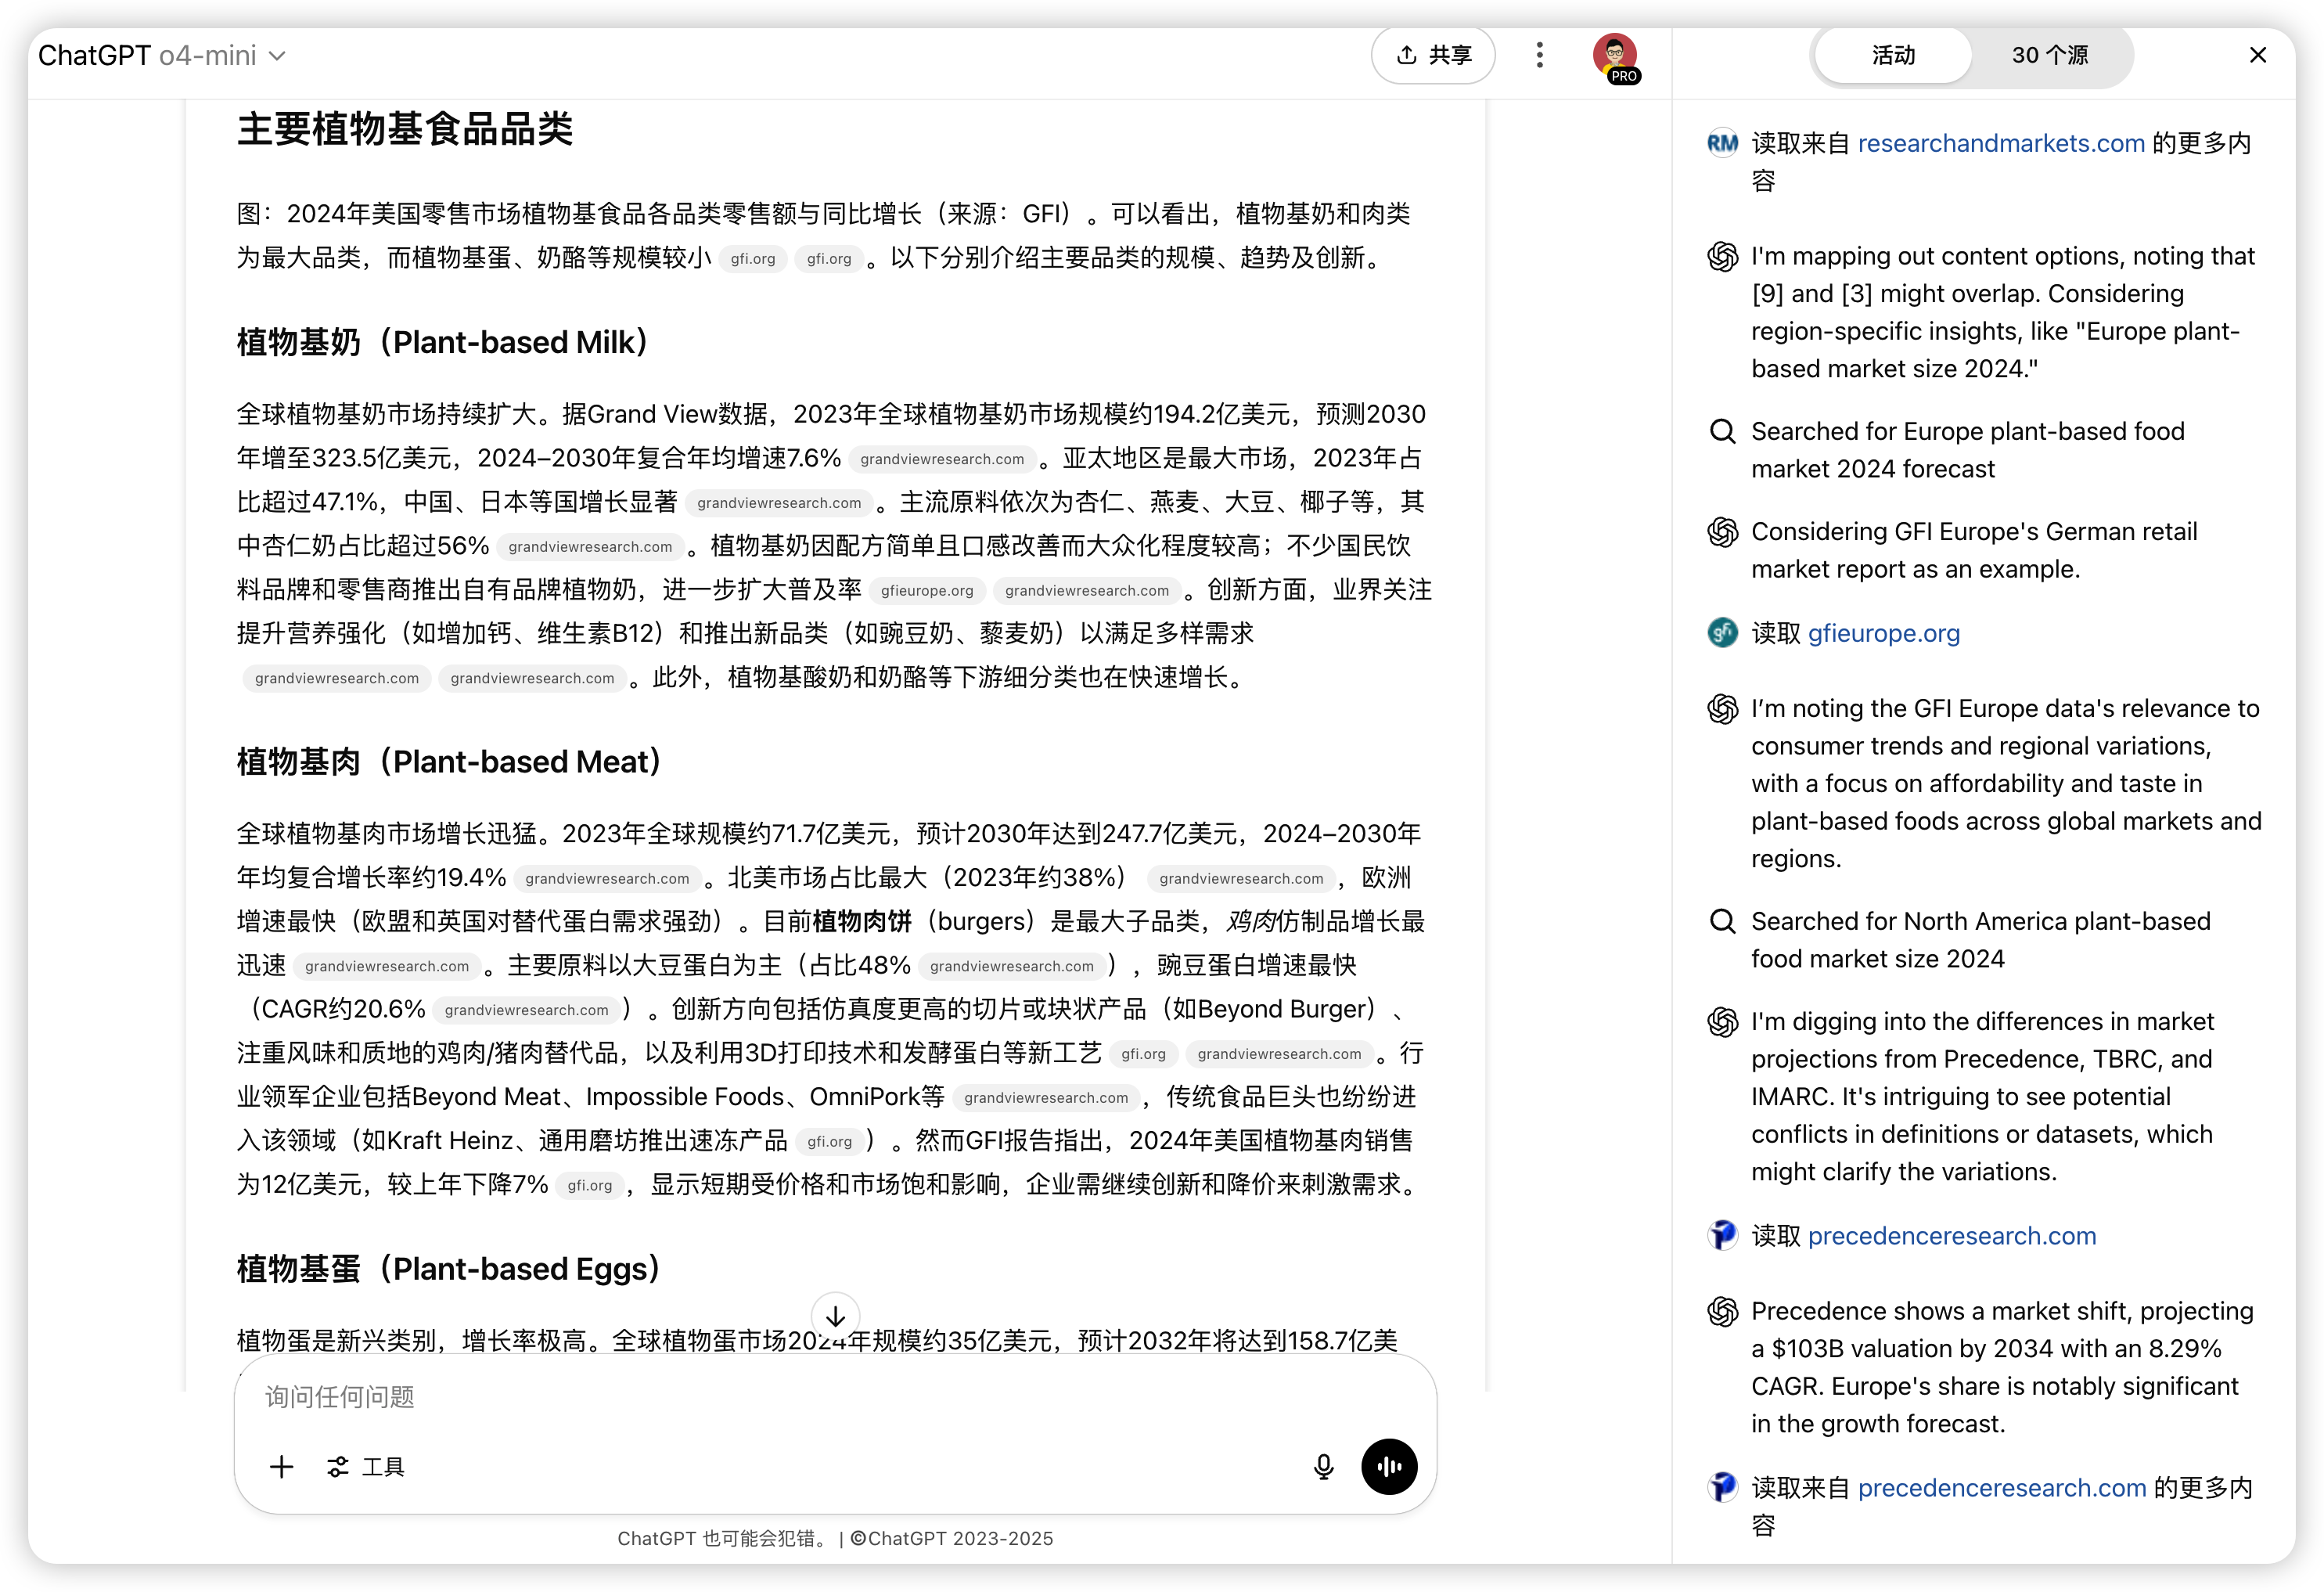The width and height of the screenshot is (2324, 1592).
Task: Open grandviewresearch.com citation after 约19.4%
Action: coord(607,879)
